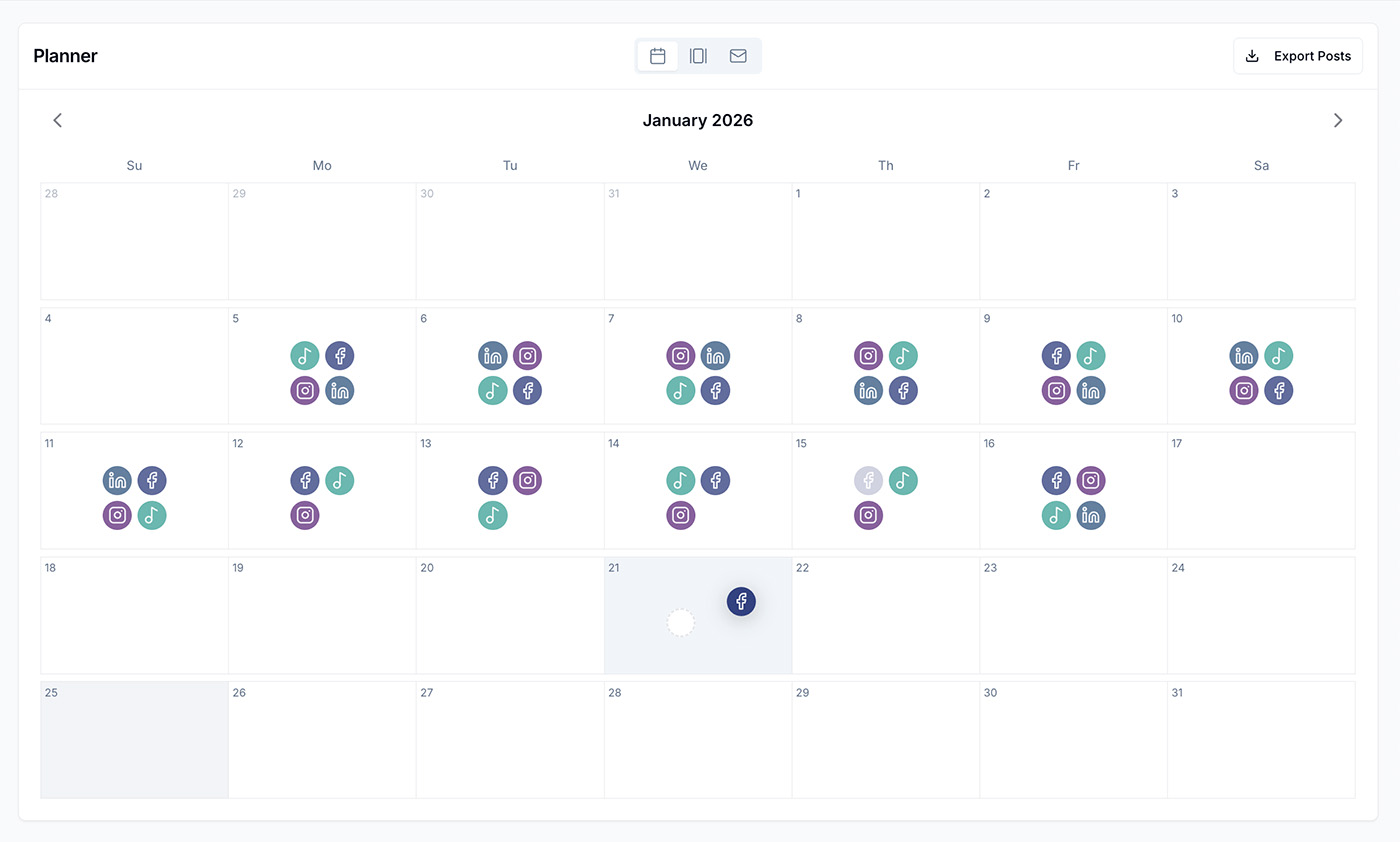Click the LinkedIn post icon on January 6
The width and height of the screenshot is (1400, 842).
click(492, 355)
